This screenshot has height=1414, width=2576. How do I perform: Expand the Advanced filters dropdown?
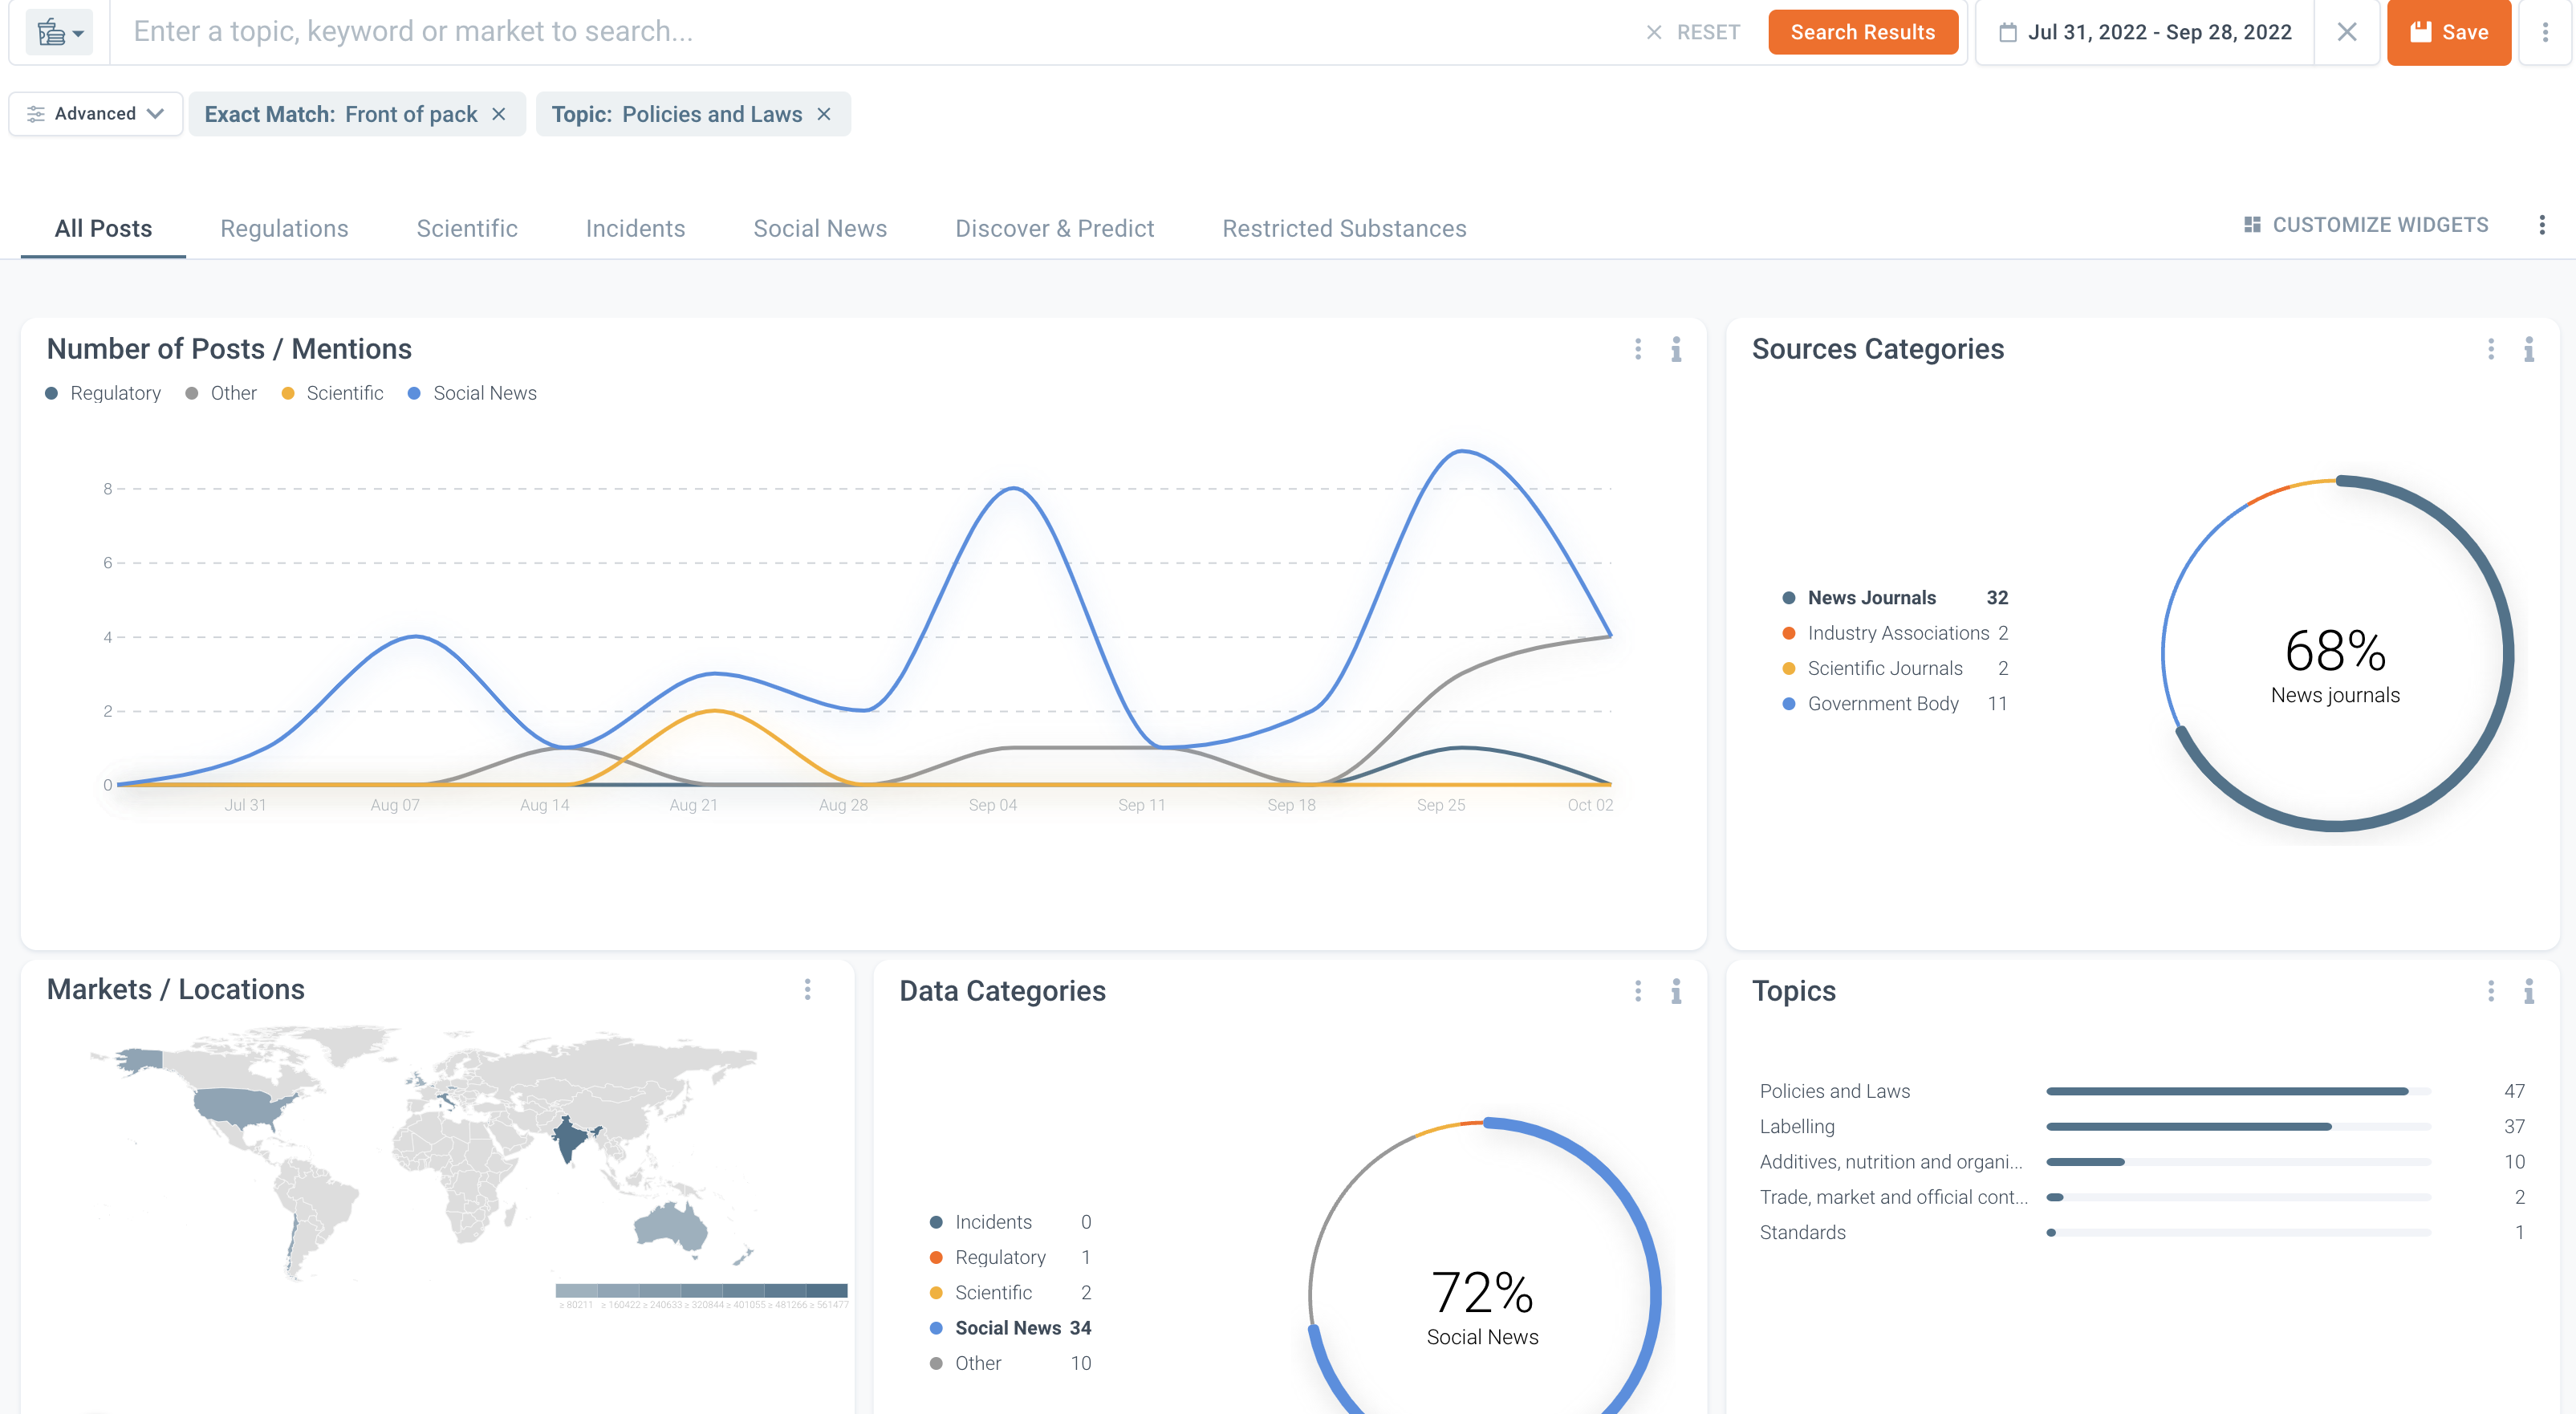coord(95,113)
